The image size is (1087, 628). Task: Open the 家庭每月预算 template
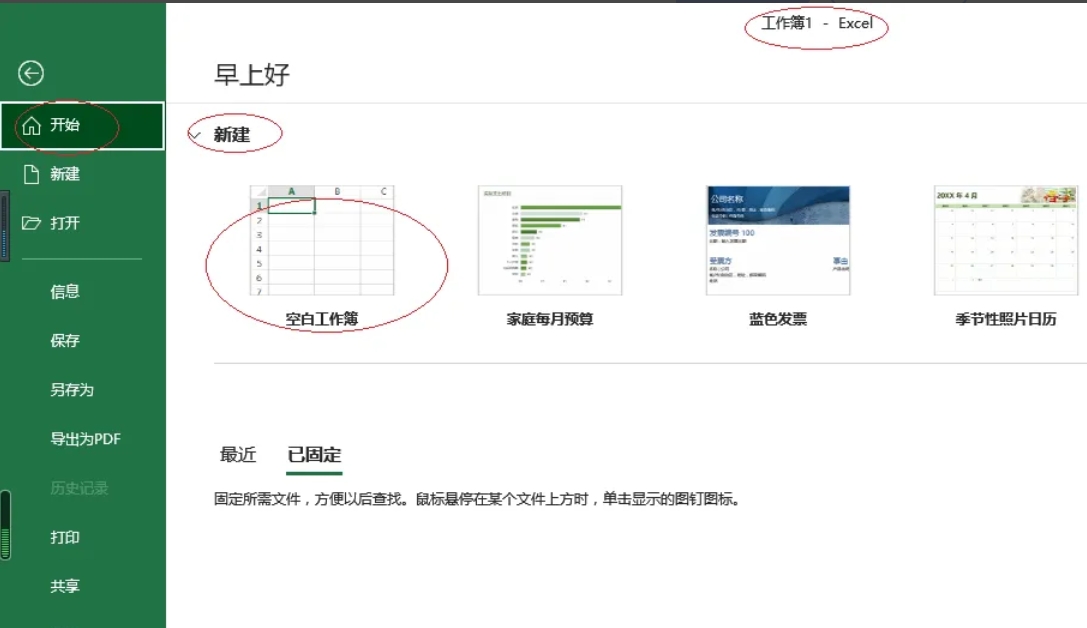click(x=549, y=240)
